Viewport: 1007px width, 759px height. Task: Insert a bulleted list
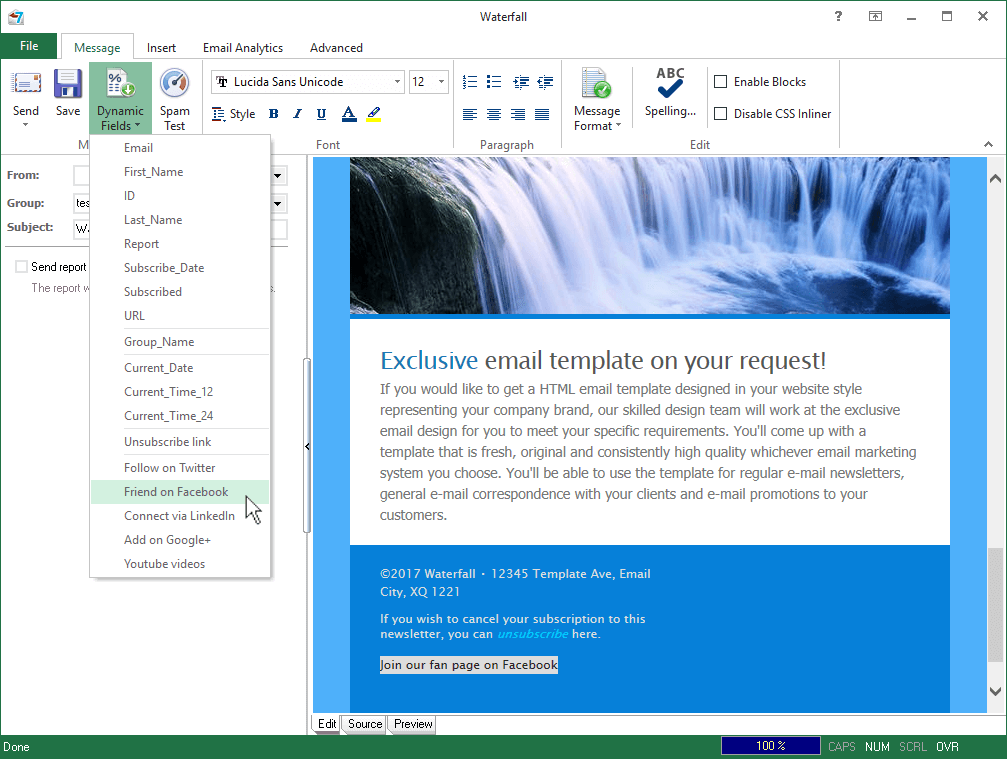point(494,82)
